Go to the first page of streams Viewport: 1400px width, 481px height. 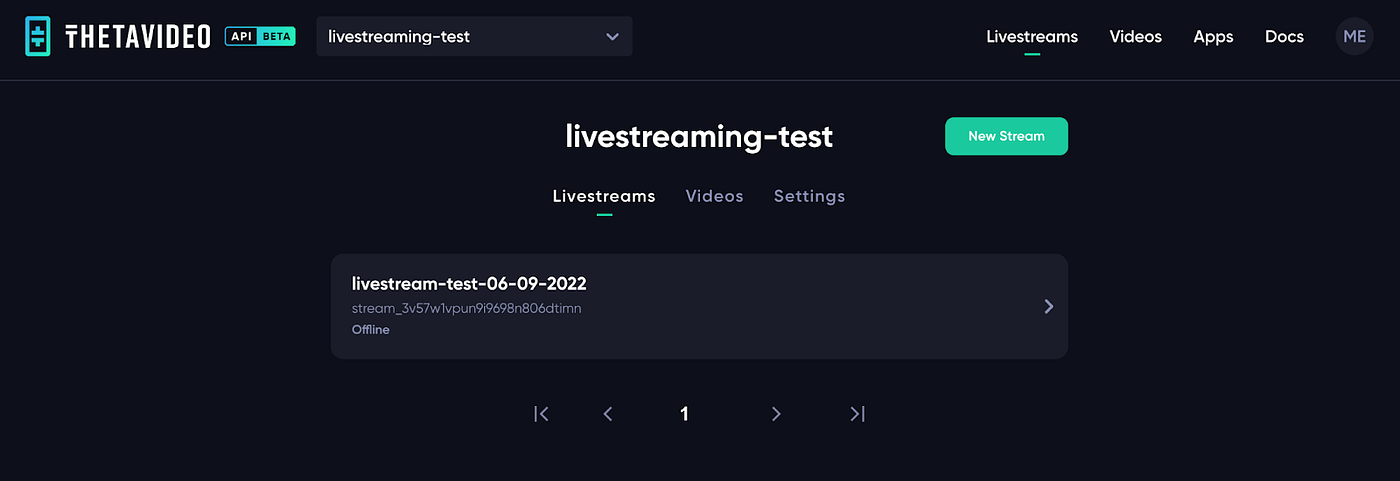point(541,414)
